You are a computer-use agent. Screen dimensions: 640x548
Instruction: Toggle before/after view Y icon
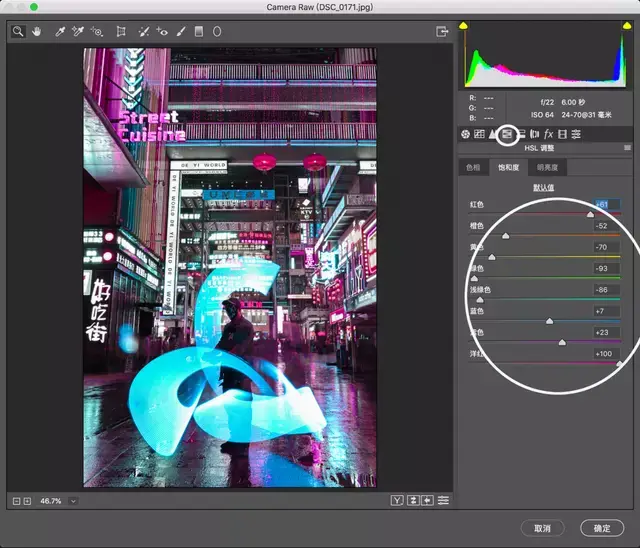point(397,500)
